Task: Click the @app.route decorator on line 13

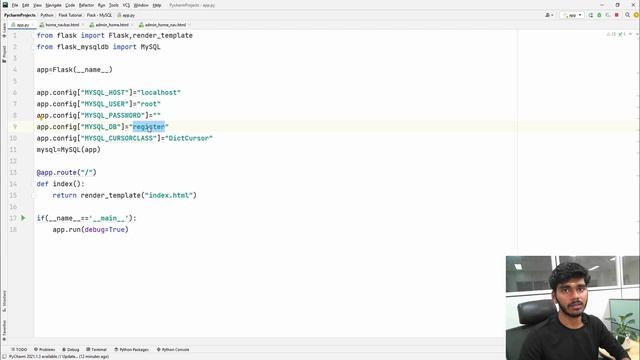Action: coord(67,173)
